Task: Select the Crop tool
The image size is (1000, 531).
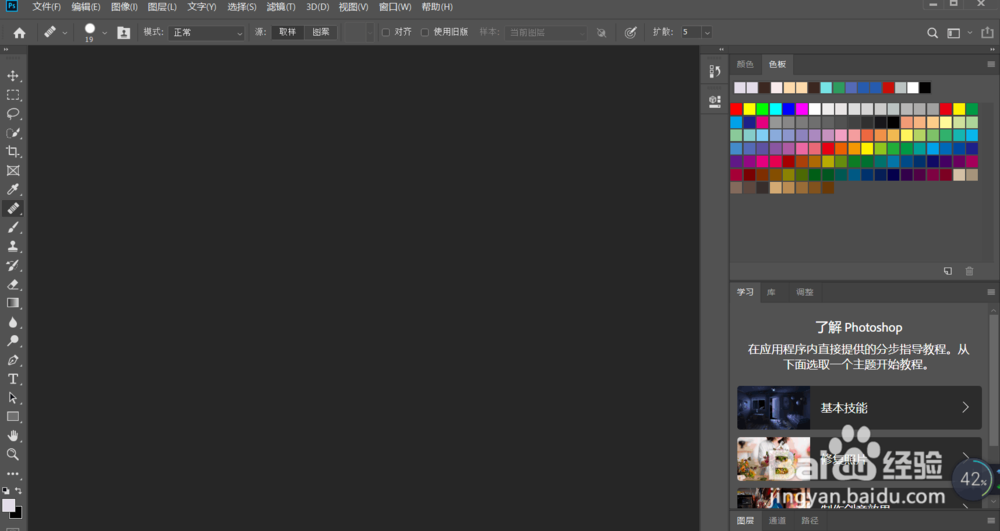Action: (x=13, y=152)
